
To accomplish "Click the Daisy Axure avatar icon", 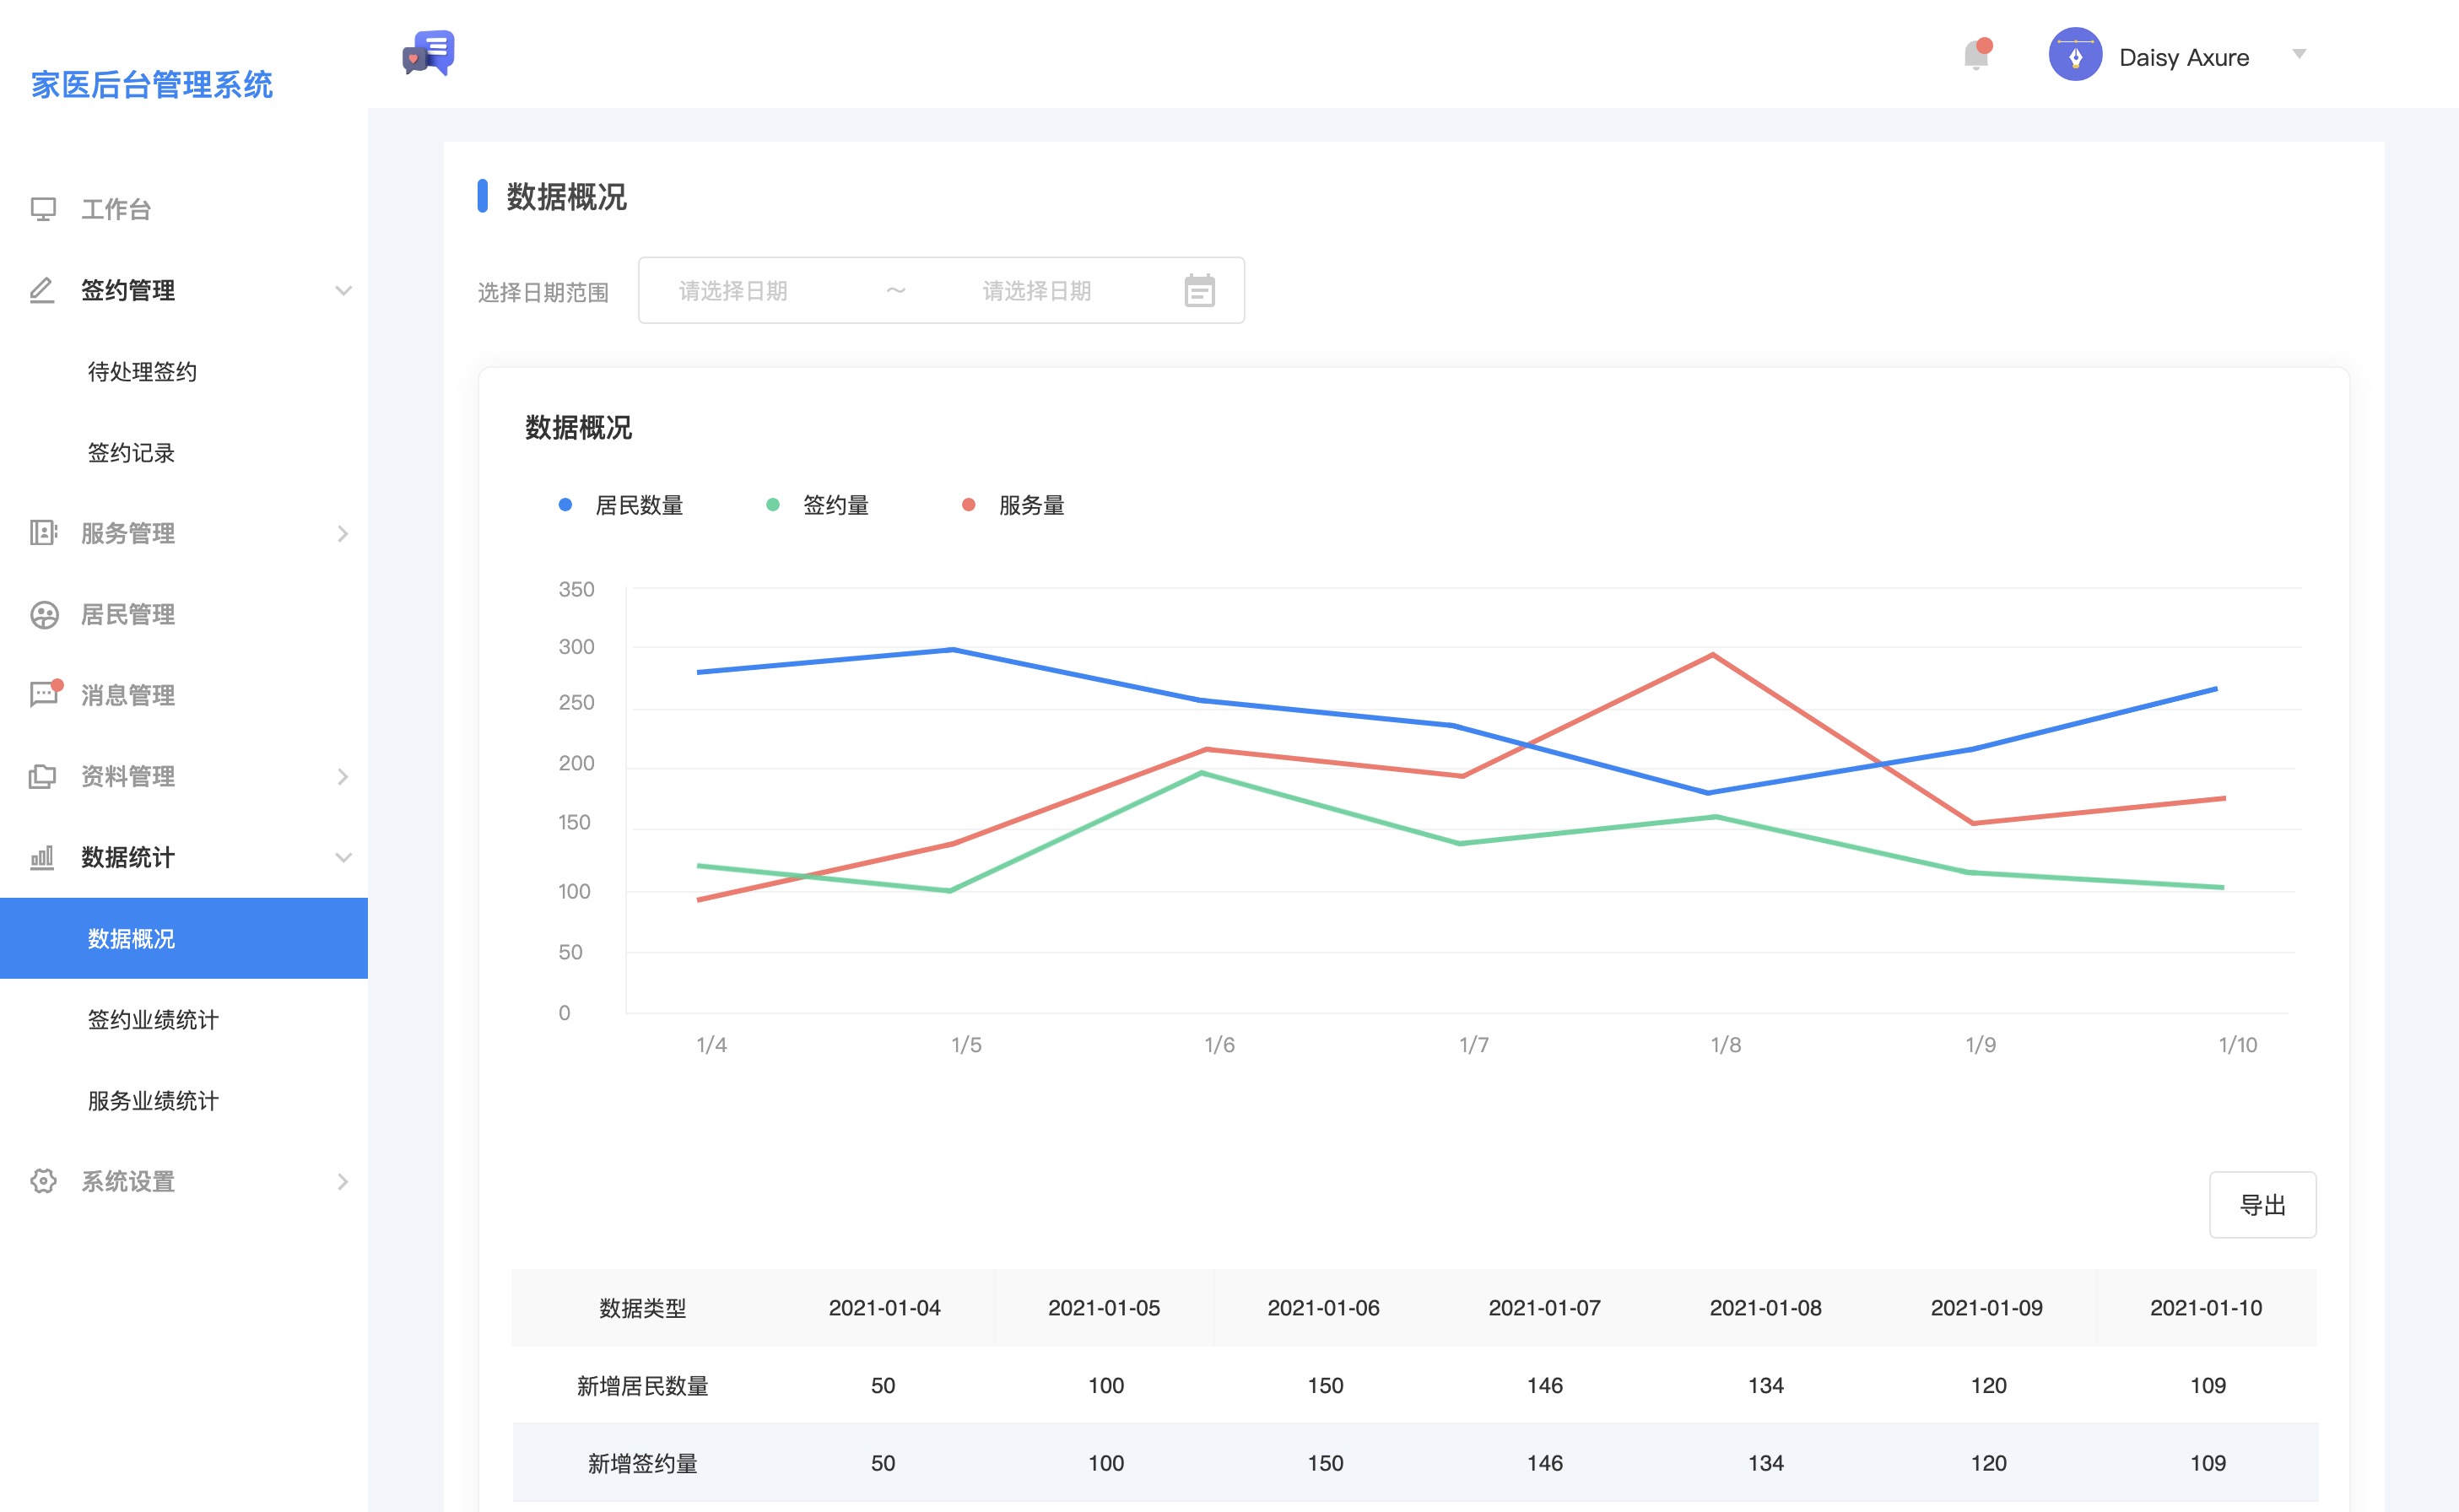I will click(2075, 54).
